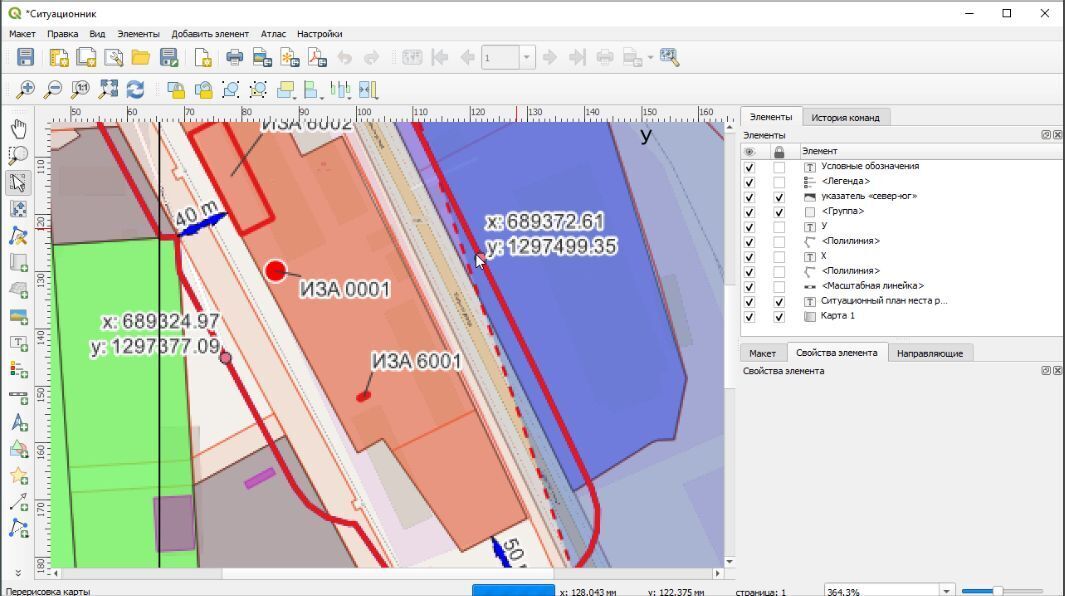Select Условные обозначения in the elements list

point(869,166)
